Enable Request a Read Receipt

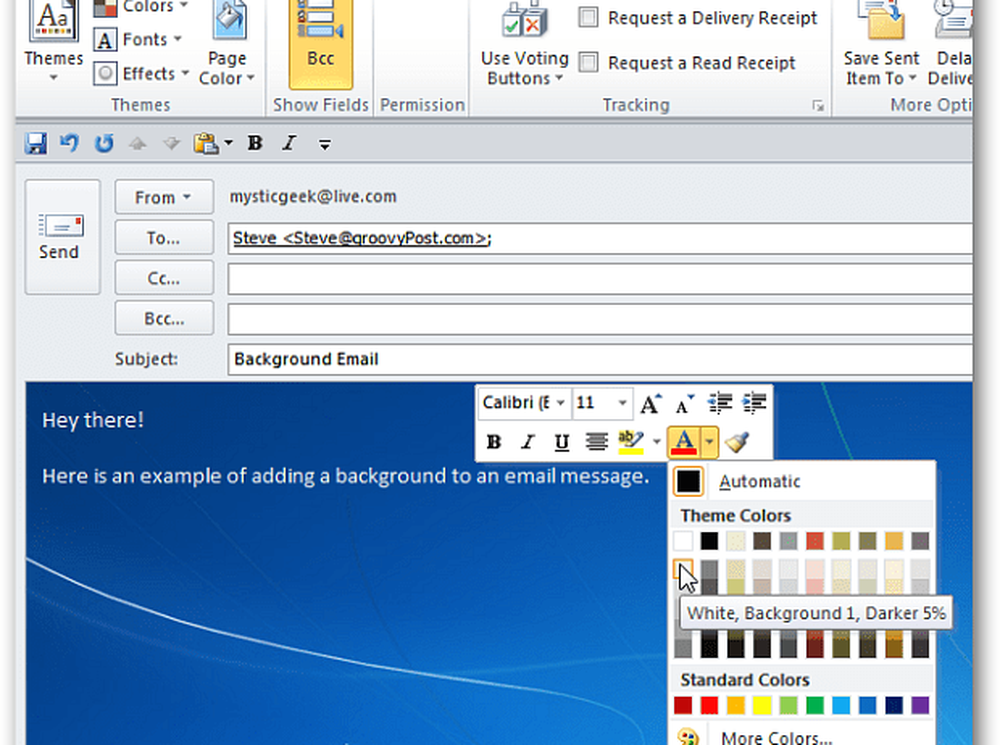[688, 63]
